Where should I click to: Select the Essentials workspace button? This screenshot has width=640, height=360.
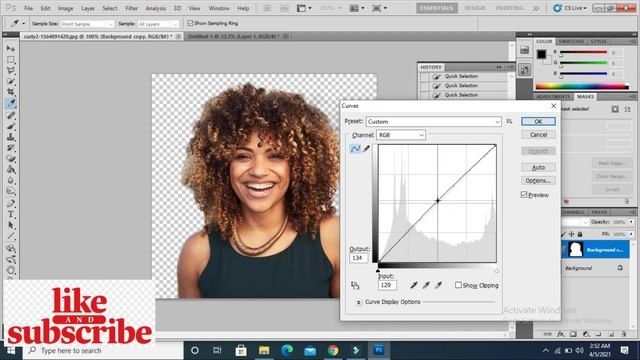point(437,8)
